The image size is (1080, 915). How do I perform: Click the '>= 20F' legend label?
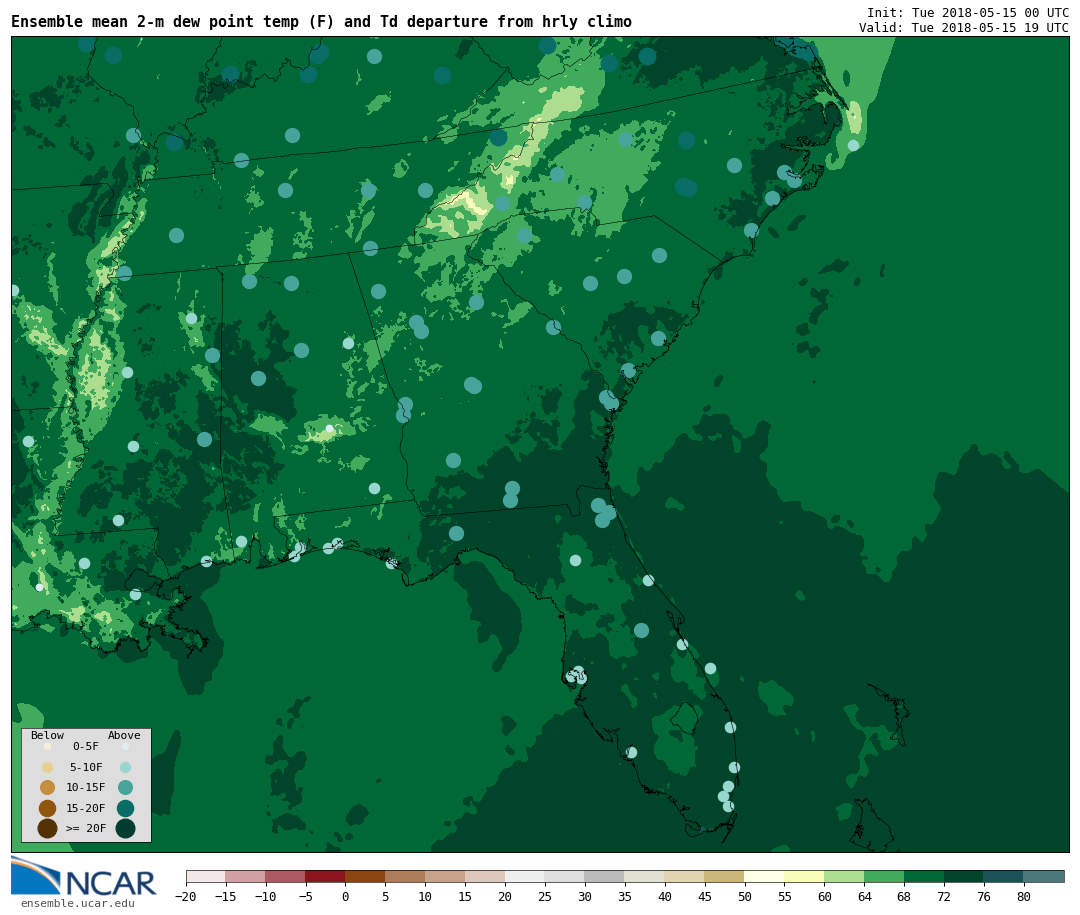[x=86, y=828]
